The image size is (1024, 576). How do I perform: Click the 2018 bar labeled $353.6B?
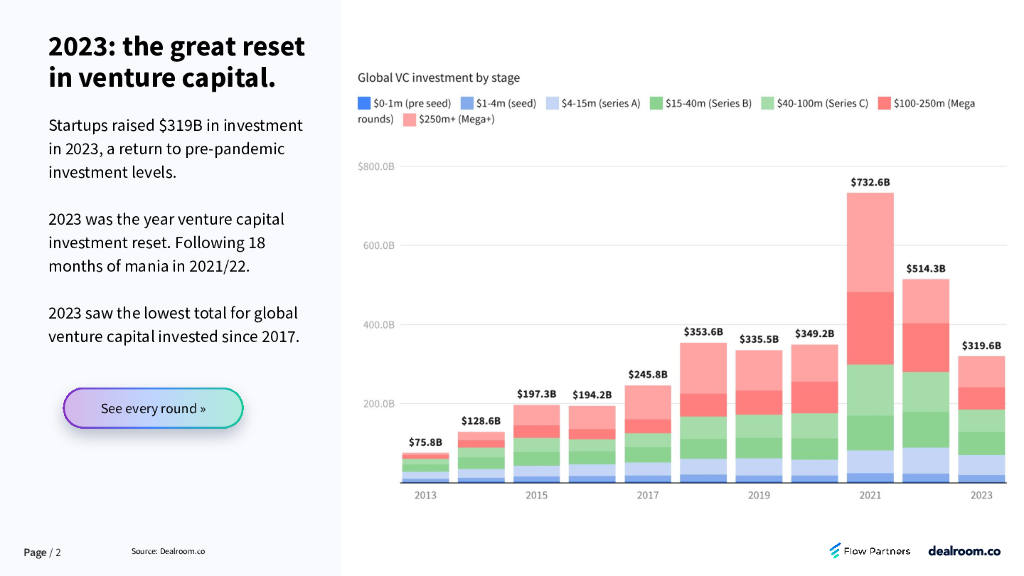703,413
